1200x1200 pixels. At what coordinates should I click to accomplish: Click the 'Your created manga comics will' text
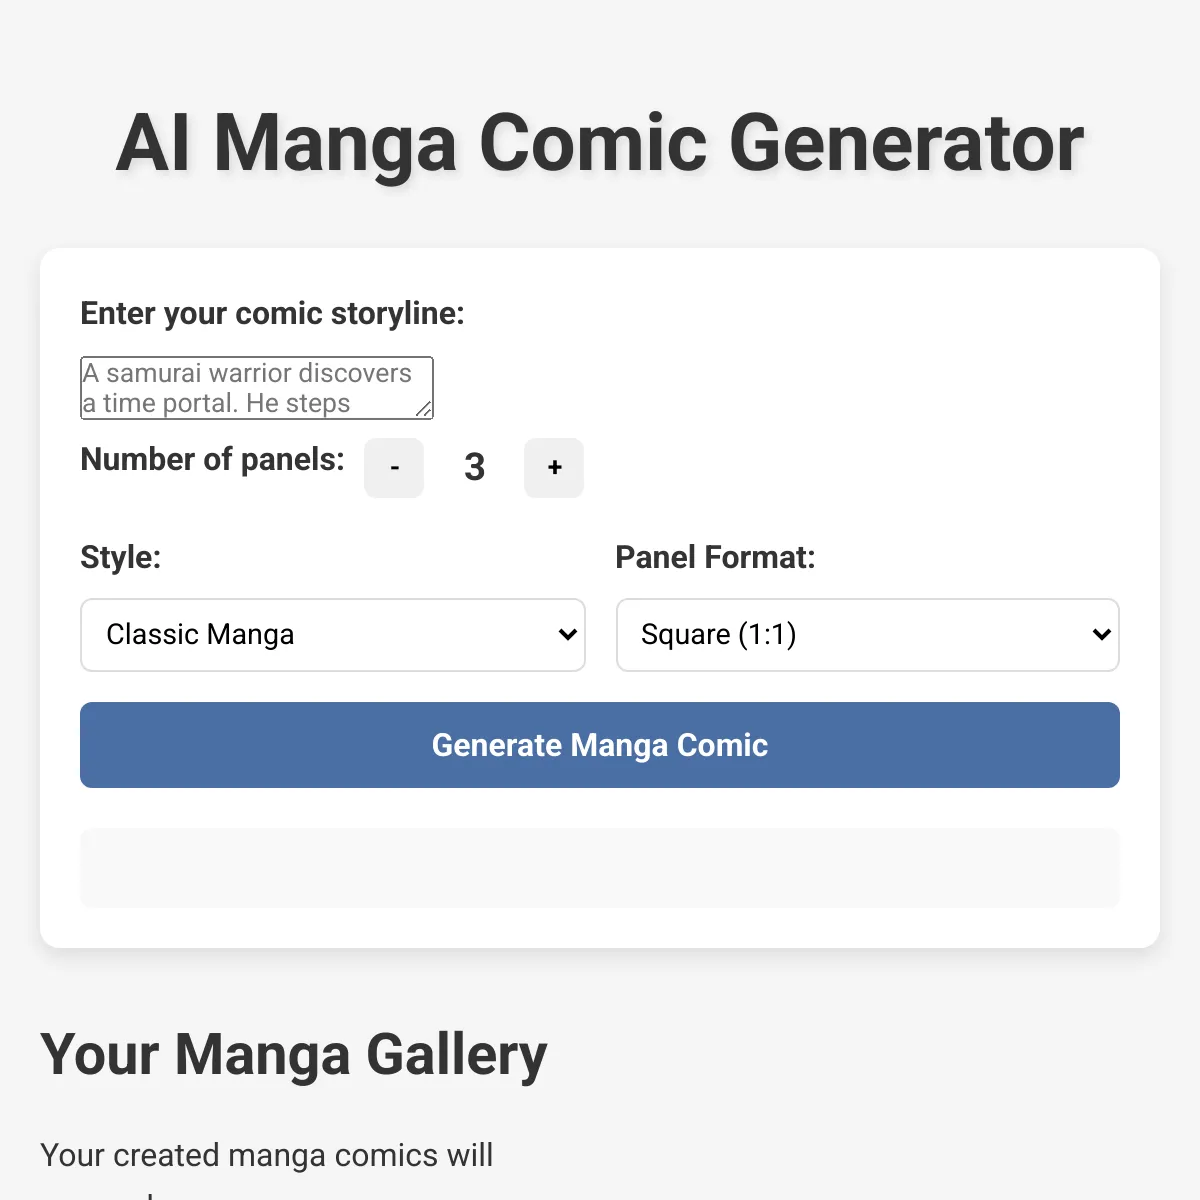click(267, 1155)
